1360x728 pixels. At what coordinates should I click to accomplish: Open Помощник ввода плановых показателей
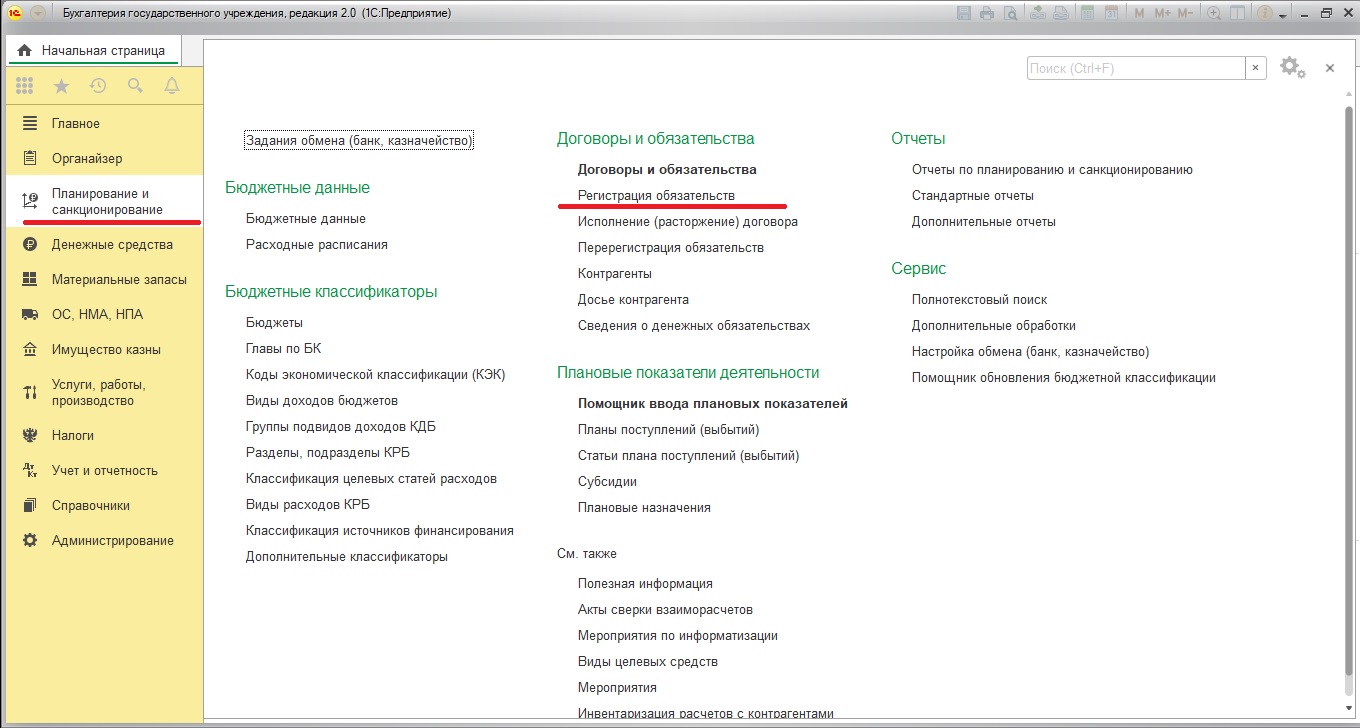(x=713, y=403)
